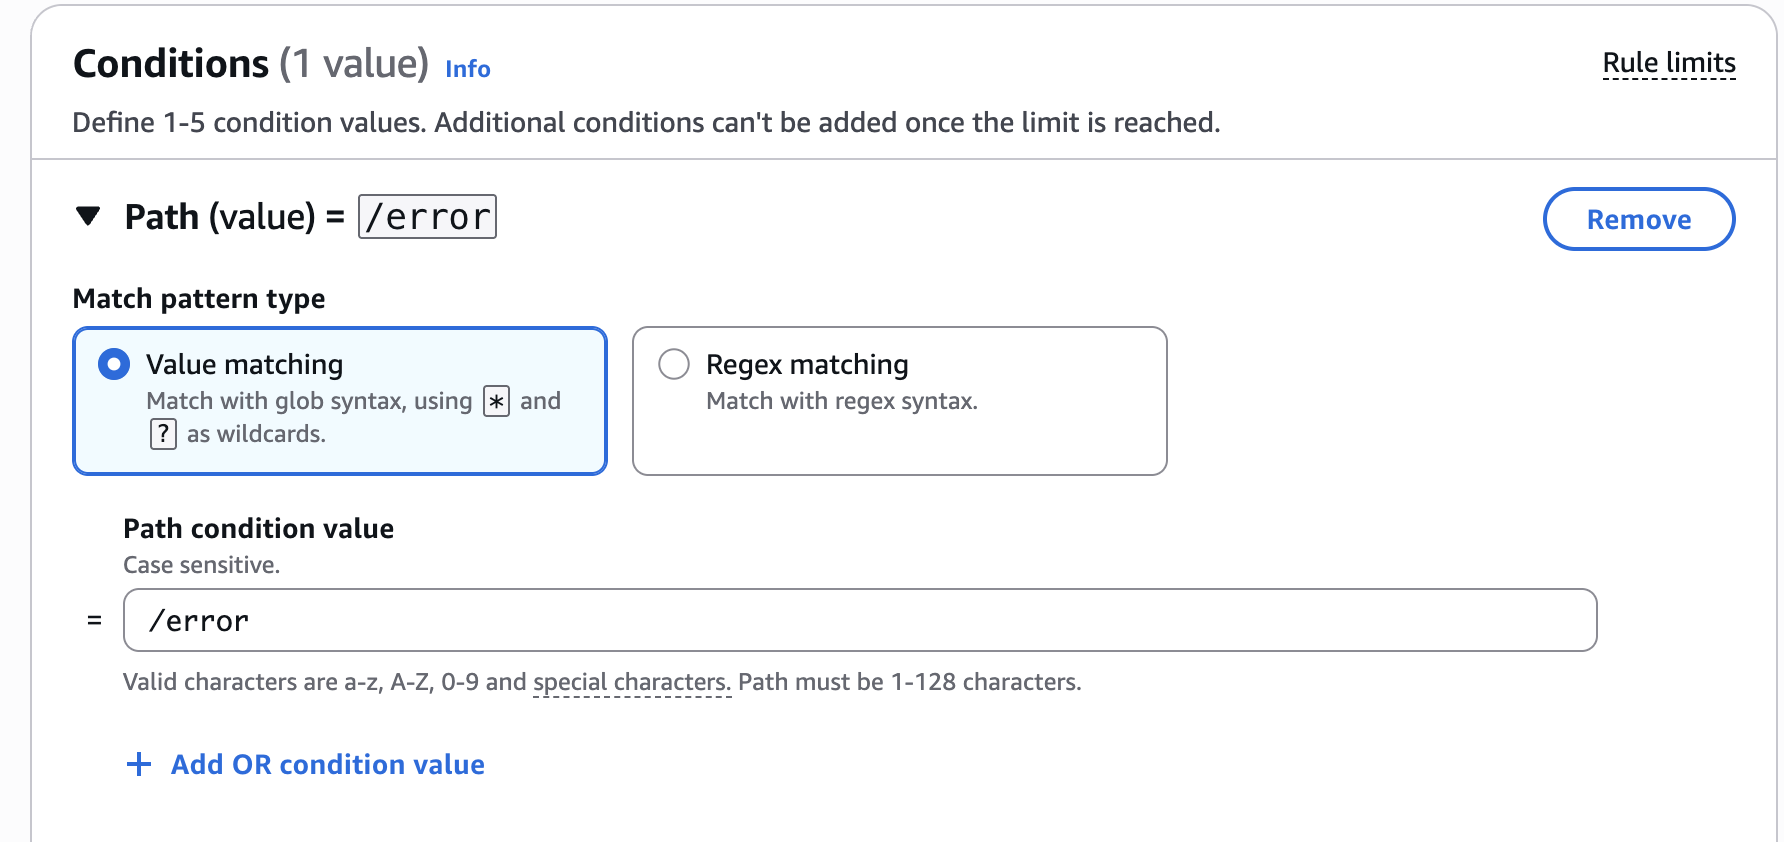Select the Value matching radio button
Viewport: 1784px width, 842px height.
(x=114, y=364)
